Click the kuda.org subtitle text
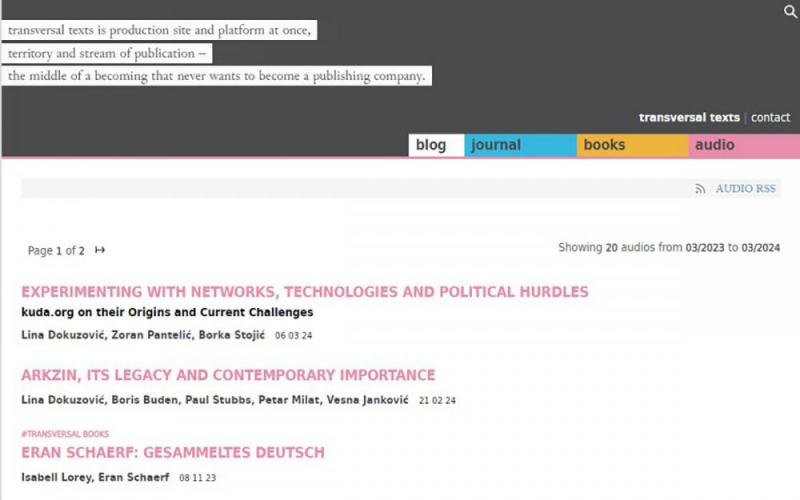Viewport: 800px width, 500px height. click(167, 312)
